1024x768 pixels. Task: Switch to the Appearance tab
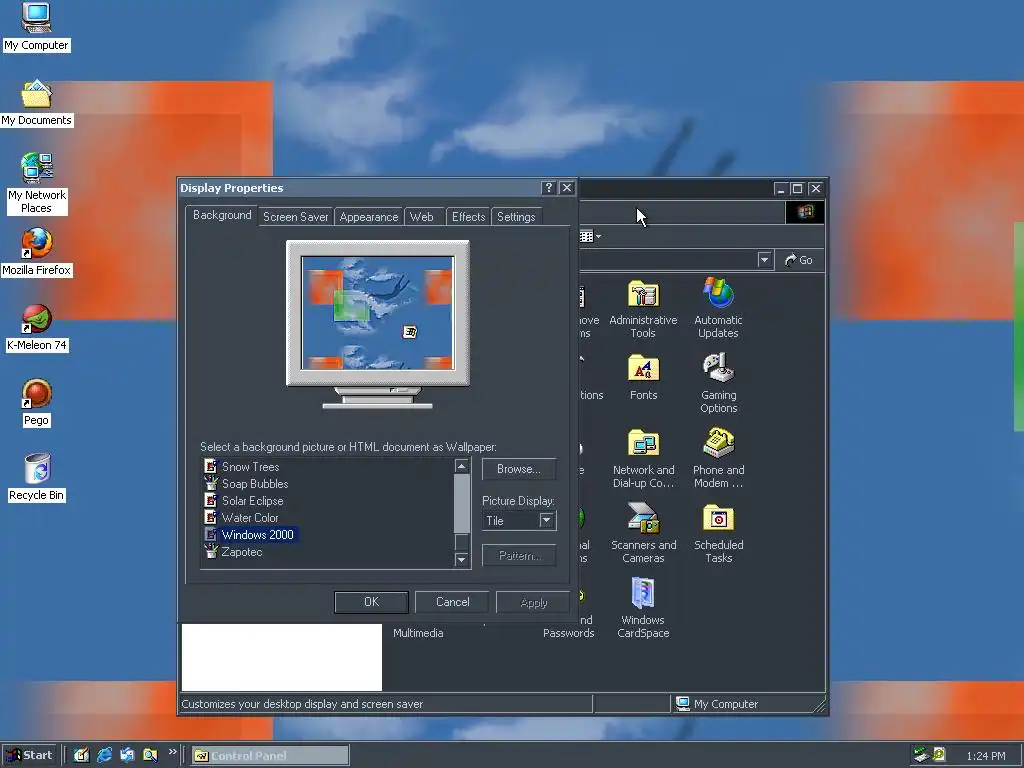click(x=368, y=217)
